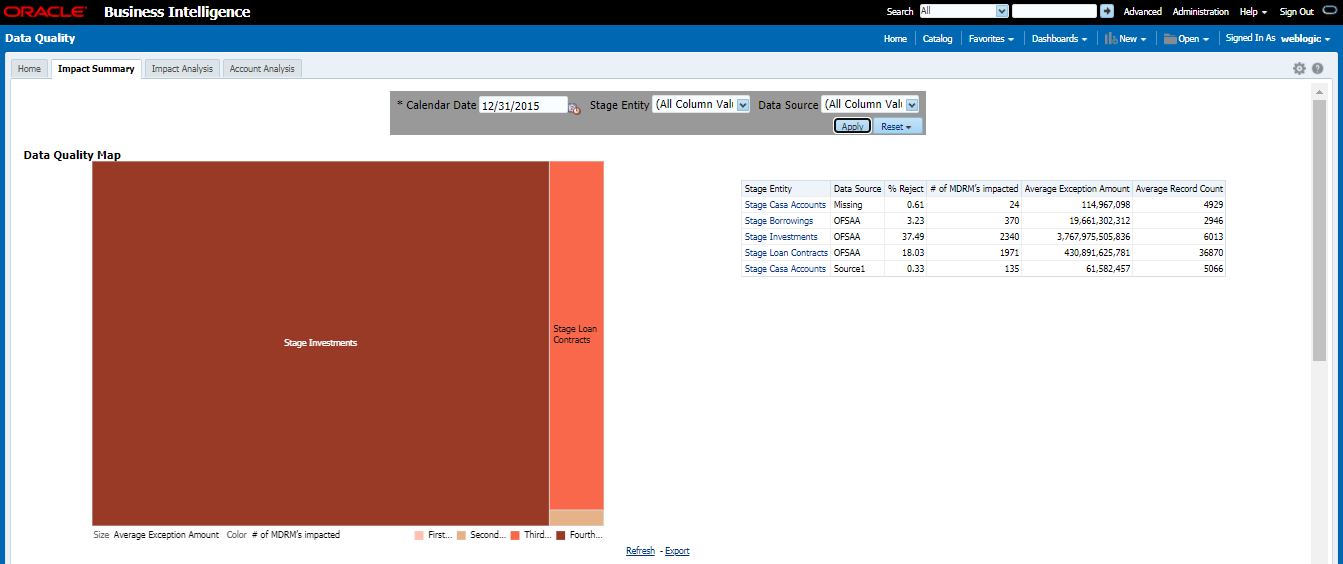Switch to the Impact Analysis tab
Screen dimensions: 1343x564
coord(182,69)
